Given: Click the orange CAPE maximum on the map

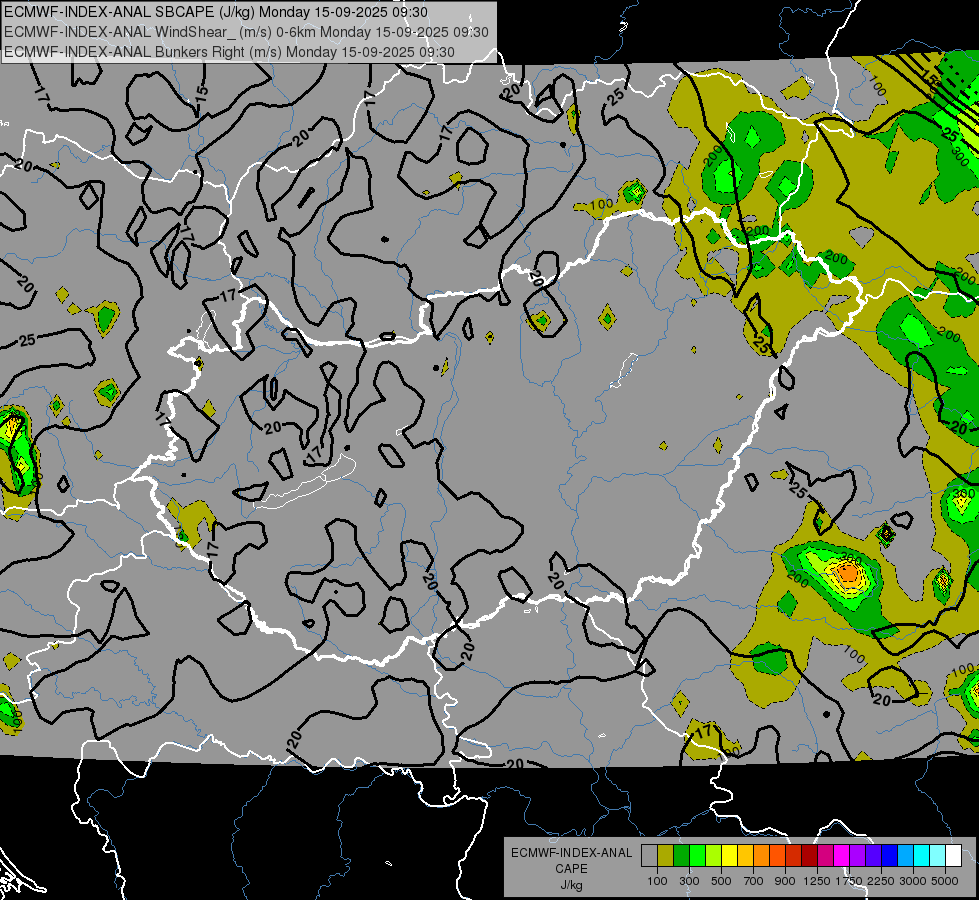Looking at the screenshot, I should click(x=848, y=572).
